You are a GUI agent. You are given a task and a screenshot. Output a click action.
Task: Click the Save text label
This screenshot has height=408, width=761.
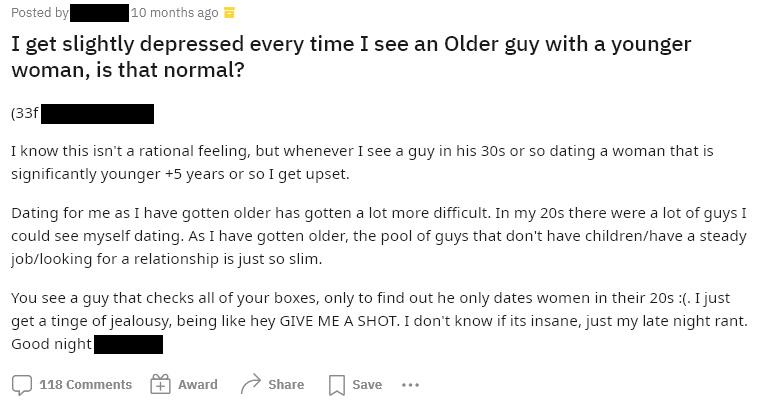(x=367, y=384)
